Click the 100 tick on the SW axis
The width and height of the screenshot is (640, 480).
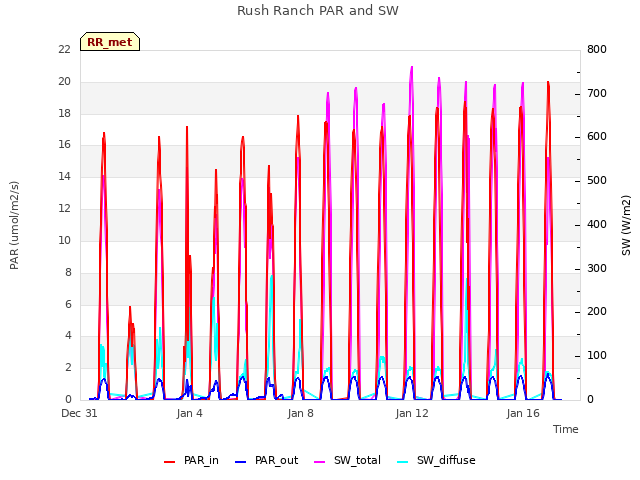[596, 356]
